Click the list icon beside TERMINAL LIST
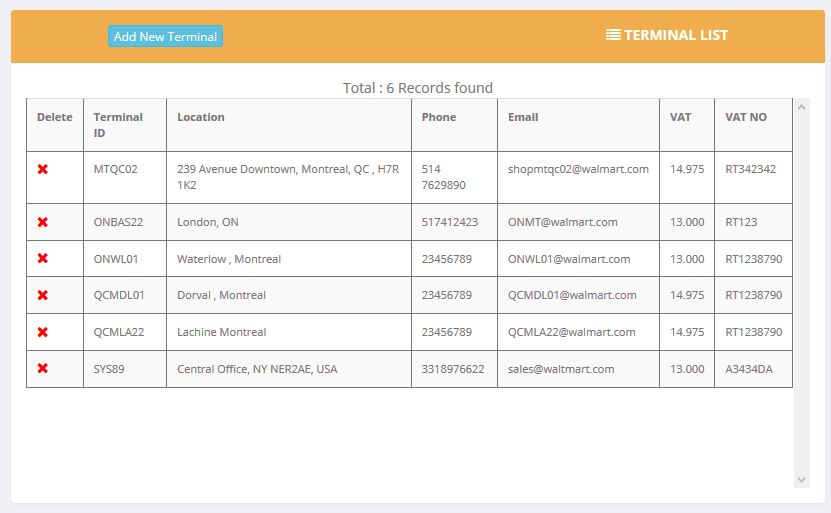831x513 pixels. (613, 35)
